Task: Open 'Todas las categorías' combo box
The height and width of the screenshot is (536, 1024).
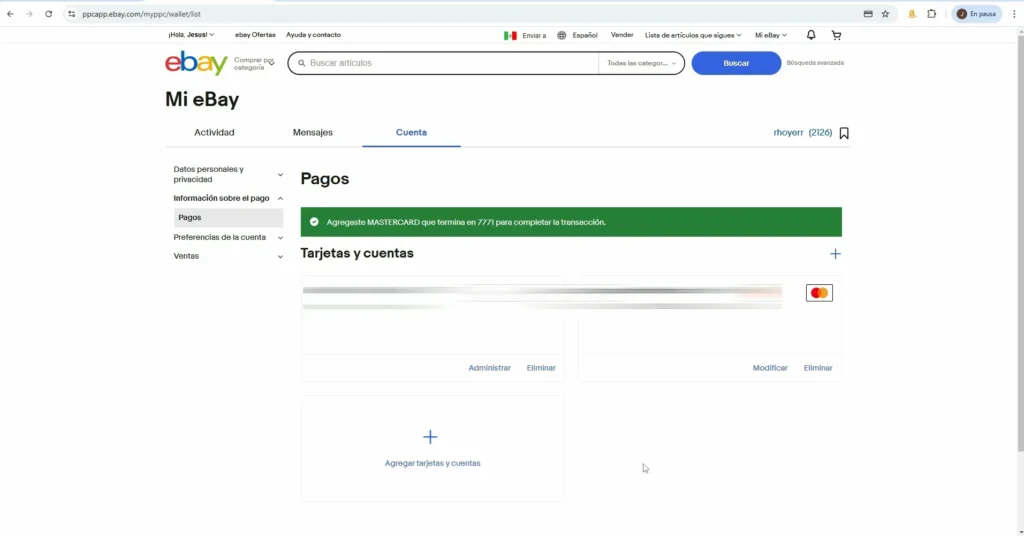Action: pos(641,63)
